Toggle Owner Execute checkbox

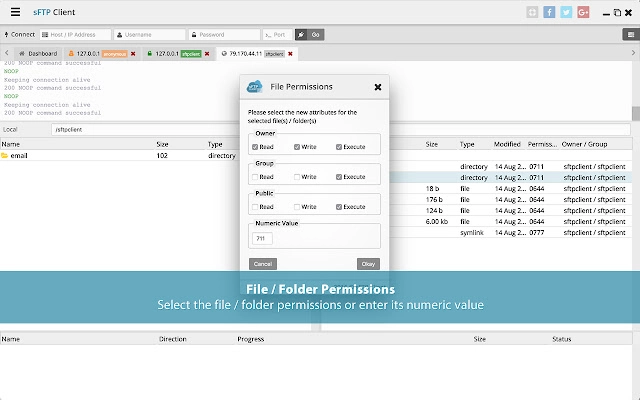[339, 147]
